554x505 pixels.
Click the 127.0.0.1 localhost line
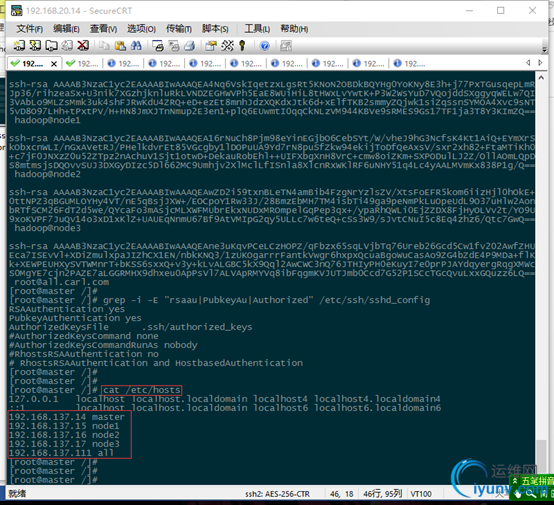(x=225, y=399)
